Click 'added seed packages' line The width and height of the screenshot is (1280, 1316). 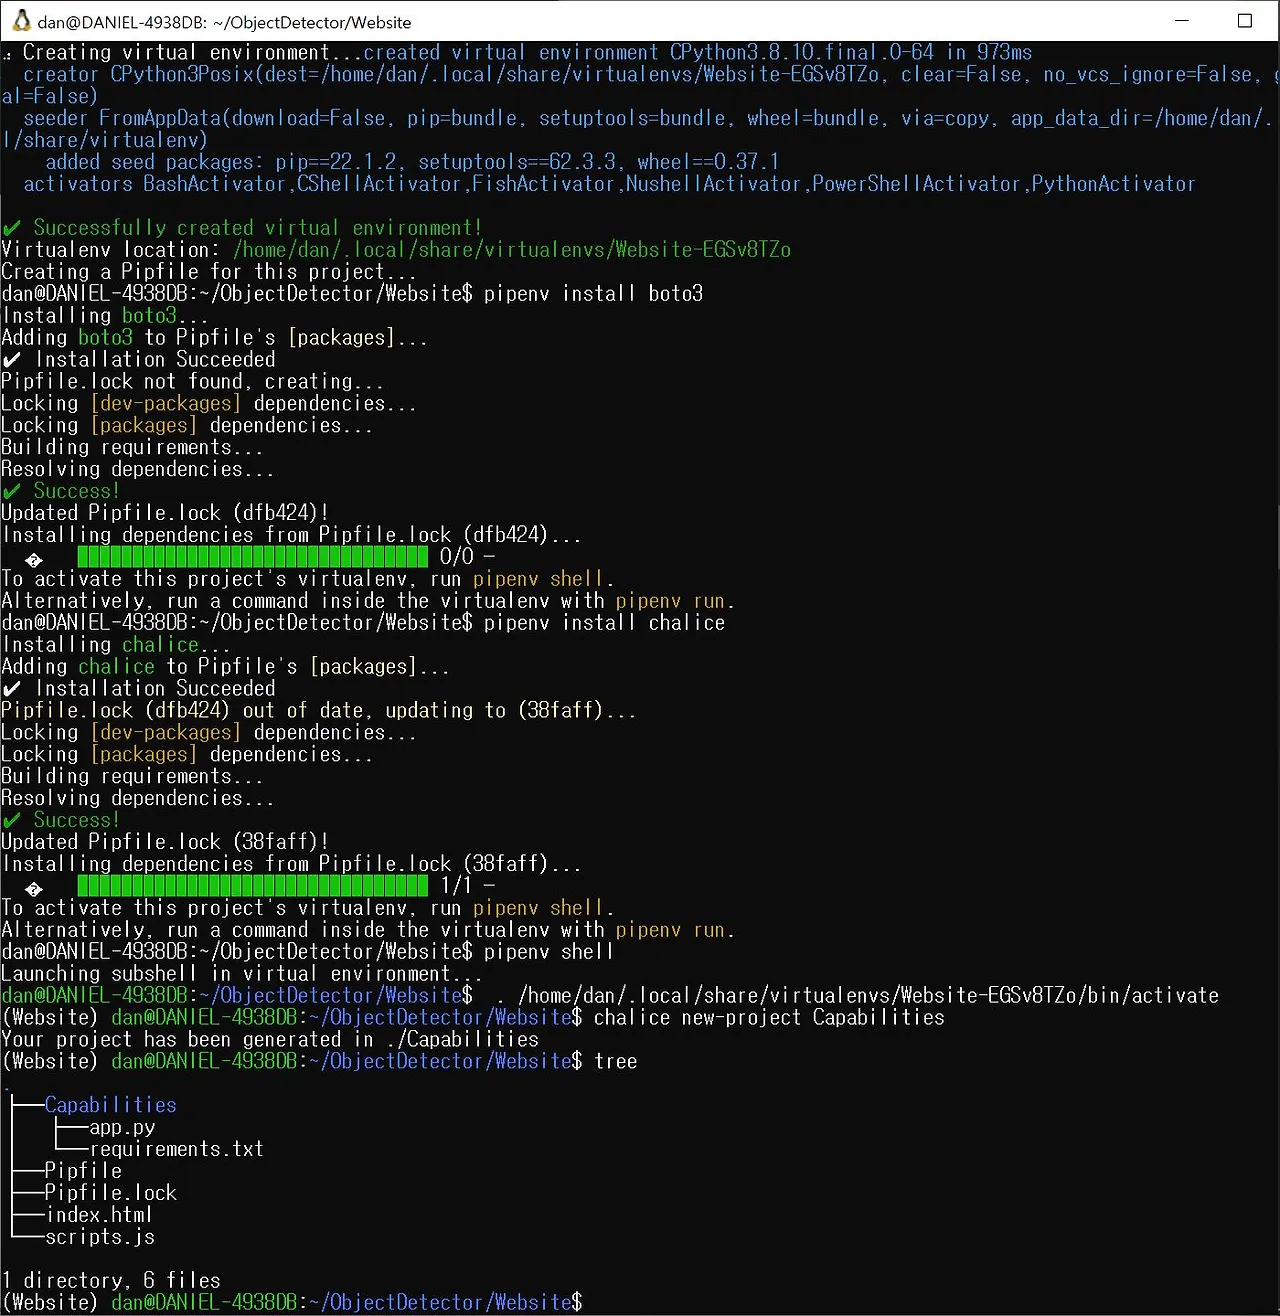[x=412, y=162]
